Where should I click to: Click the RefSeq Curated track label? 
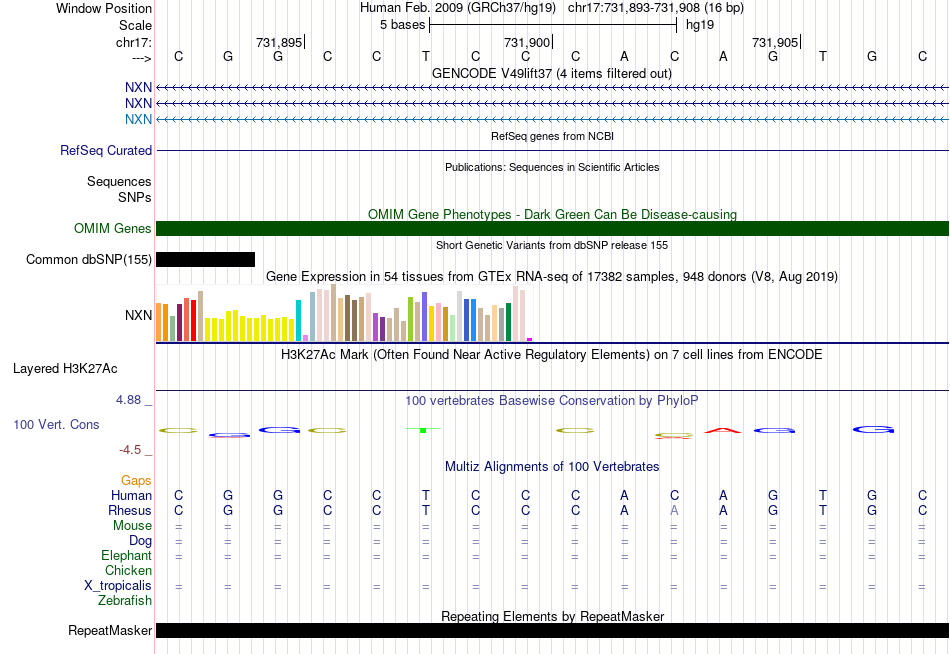point(106,151)
